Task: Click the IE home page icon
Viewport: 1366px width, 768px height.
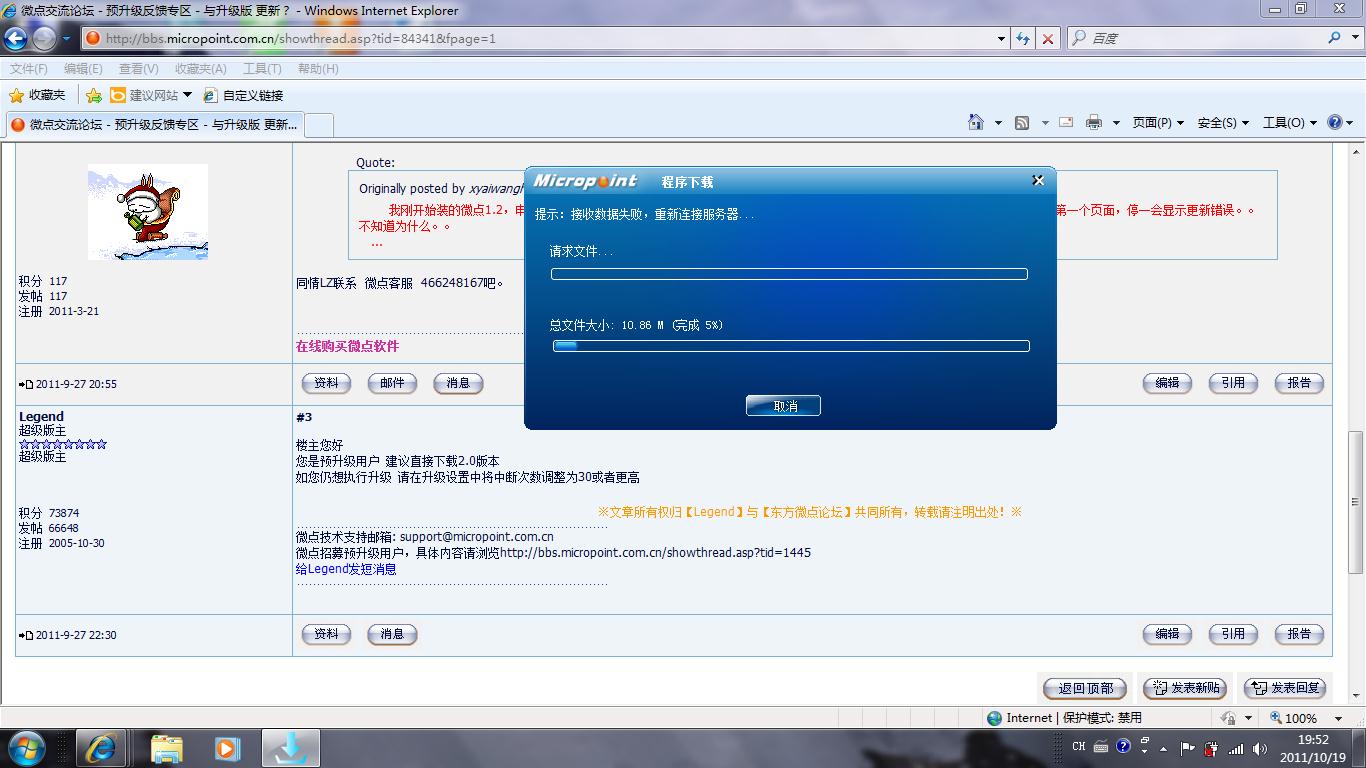Action: coord(976,122)
